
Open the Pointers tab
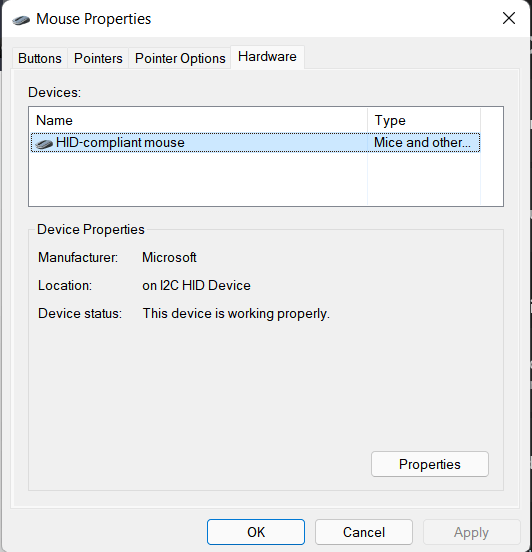pos(98,58)
